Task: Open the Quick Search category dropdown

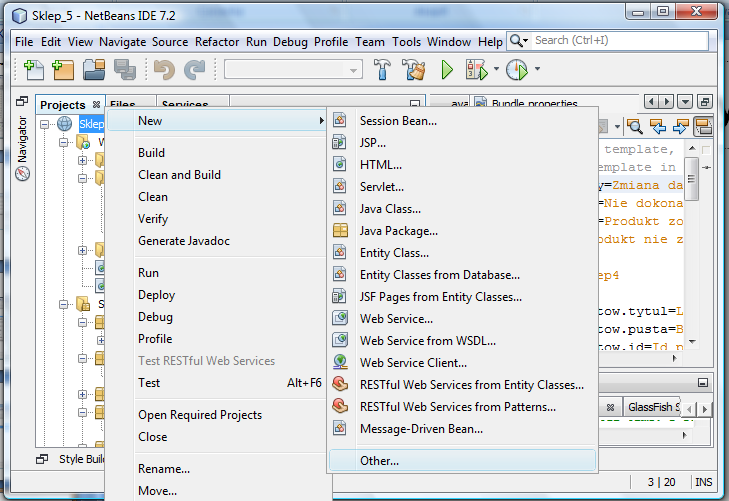Action: [x=525, y=41]
